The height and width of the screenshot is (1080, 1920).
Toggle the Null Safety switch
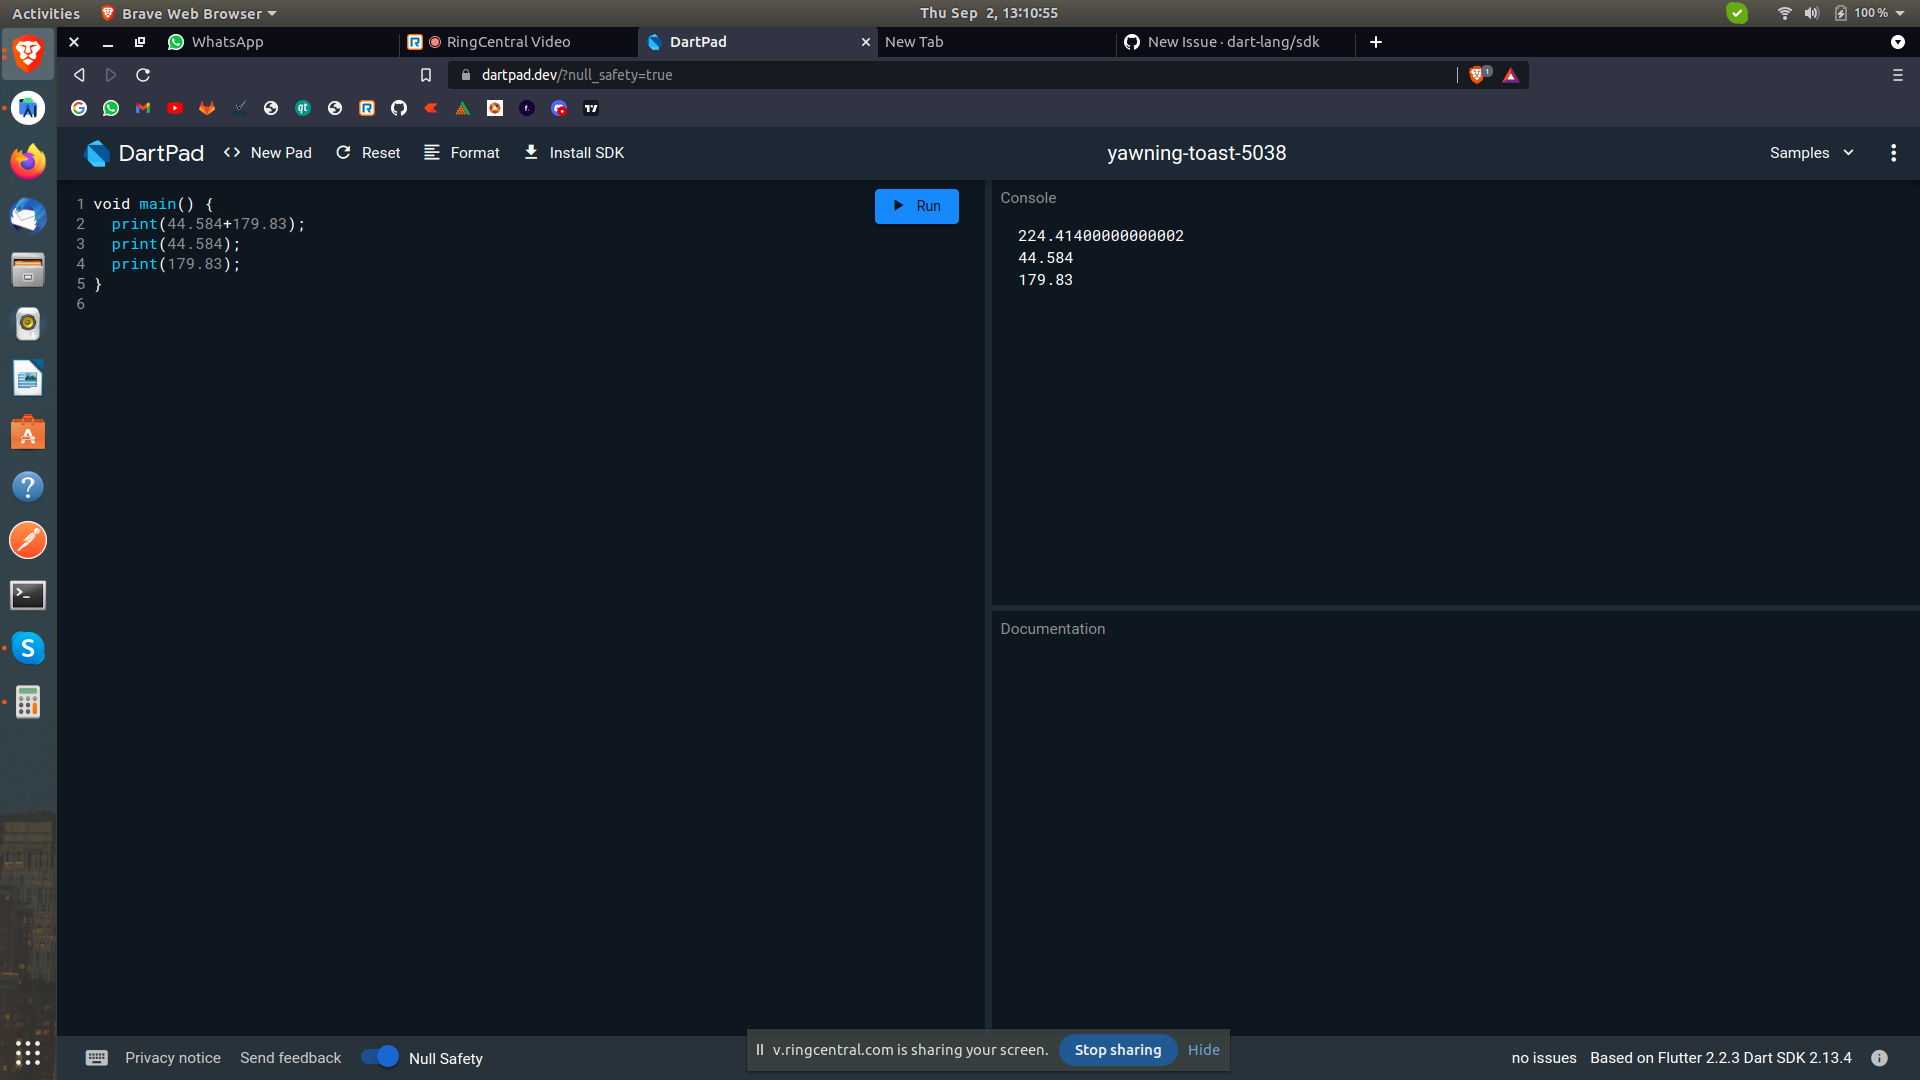(380, 1057)
